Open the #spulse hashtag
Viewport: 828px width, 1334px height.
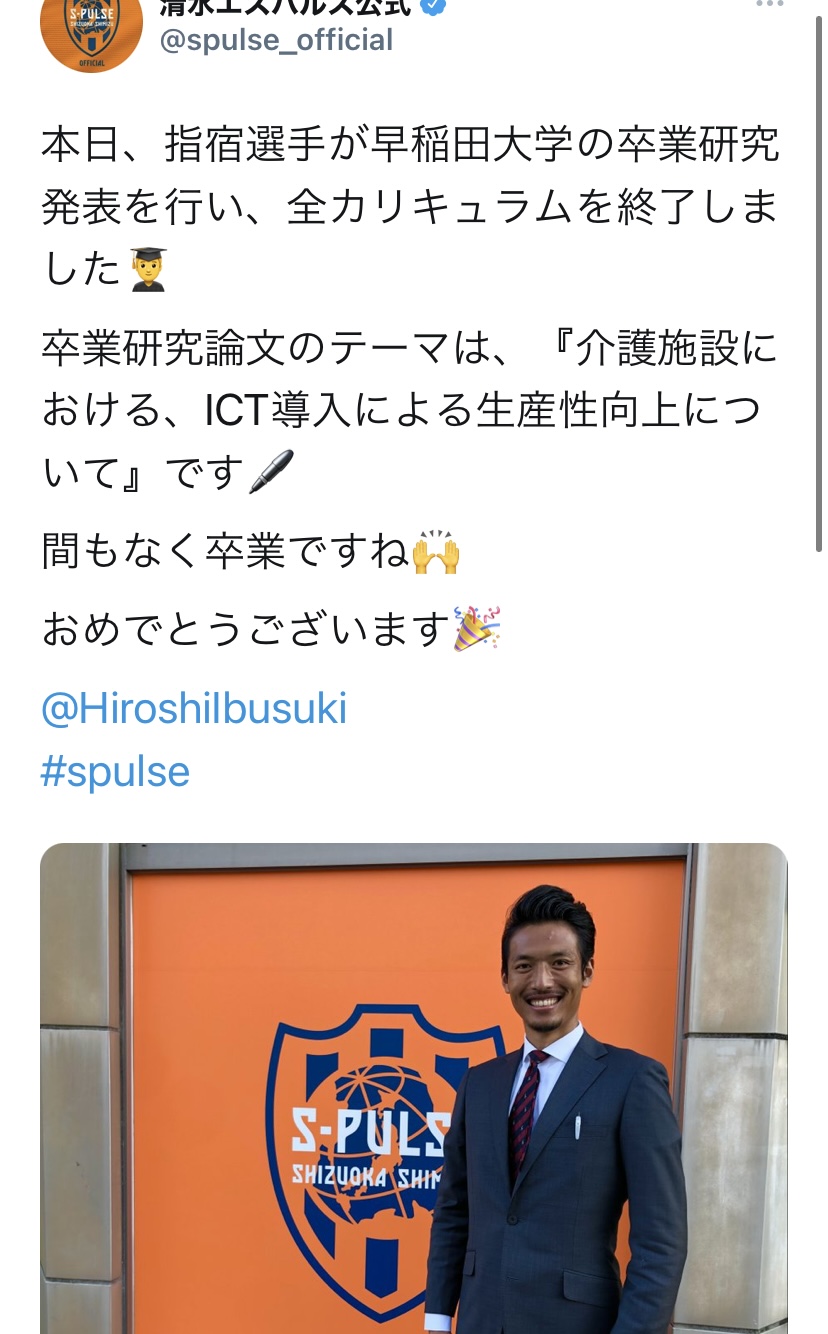[x=115, y=771]
